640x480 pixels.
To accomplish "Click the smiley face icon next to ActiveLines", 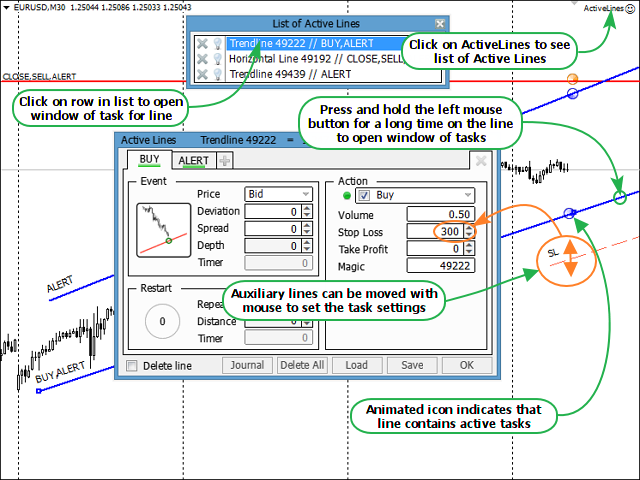I will (630, 8).
